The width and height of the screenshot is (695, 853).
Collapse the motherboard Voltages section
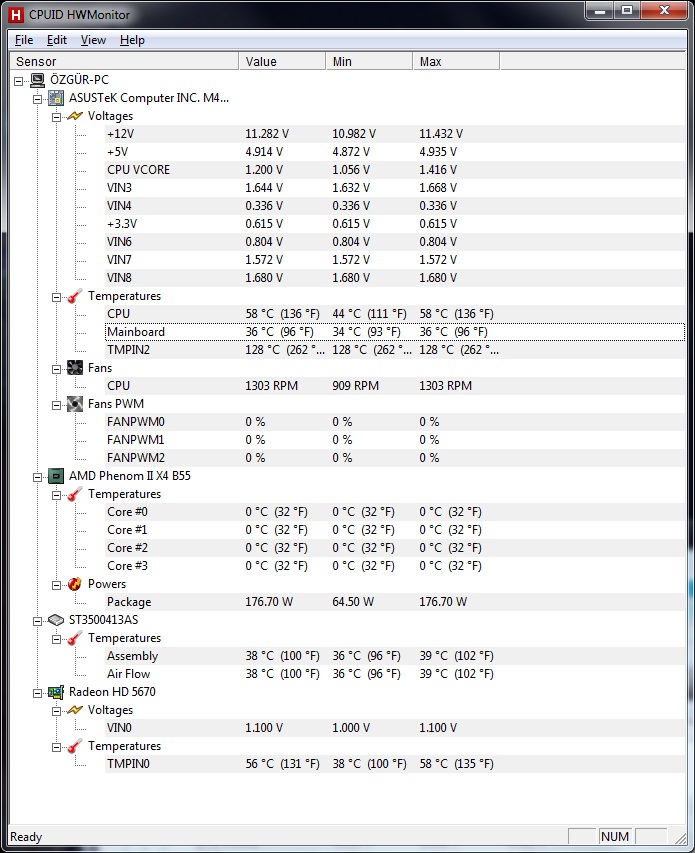57,116
